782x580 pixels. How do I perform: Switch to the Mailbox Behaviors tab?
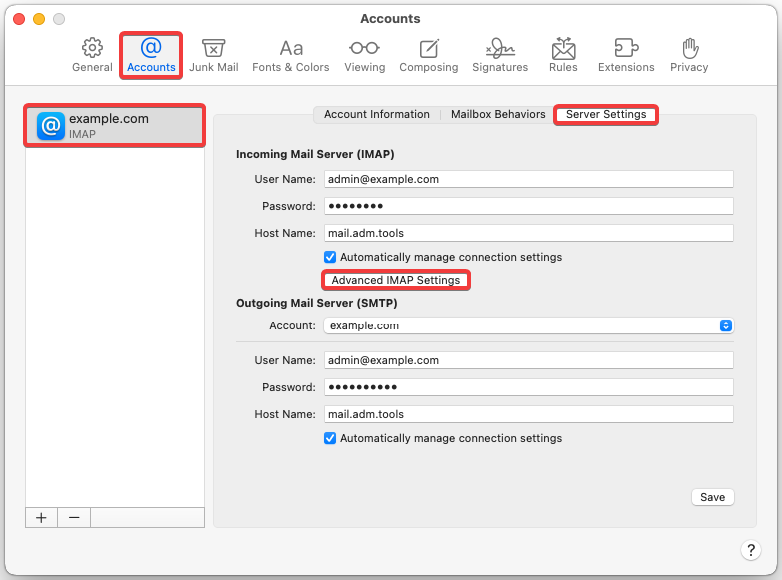tap(498, 115)
